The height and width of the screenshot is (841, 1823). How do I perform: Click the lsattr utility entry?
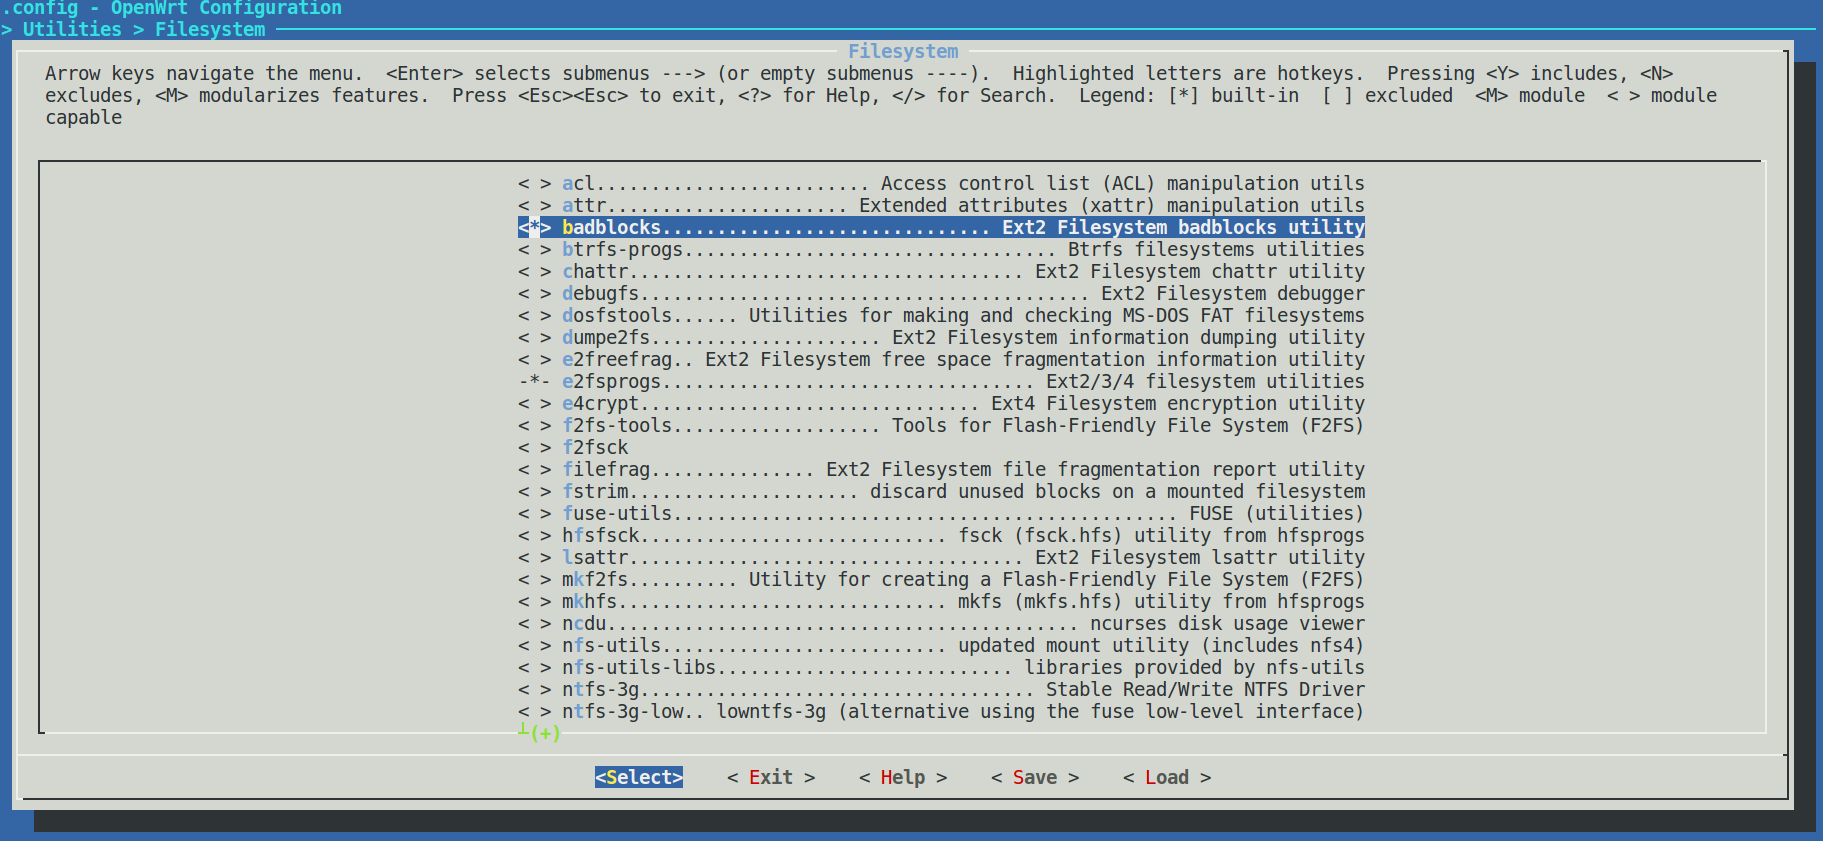[x=941, y=557]
